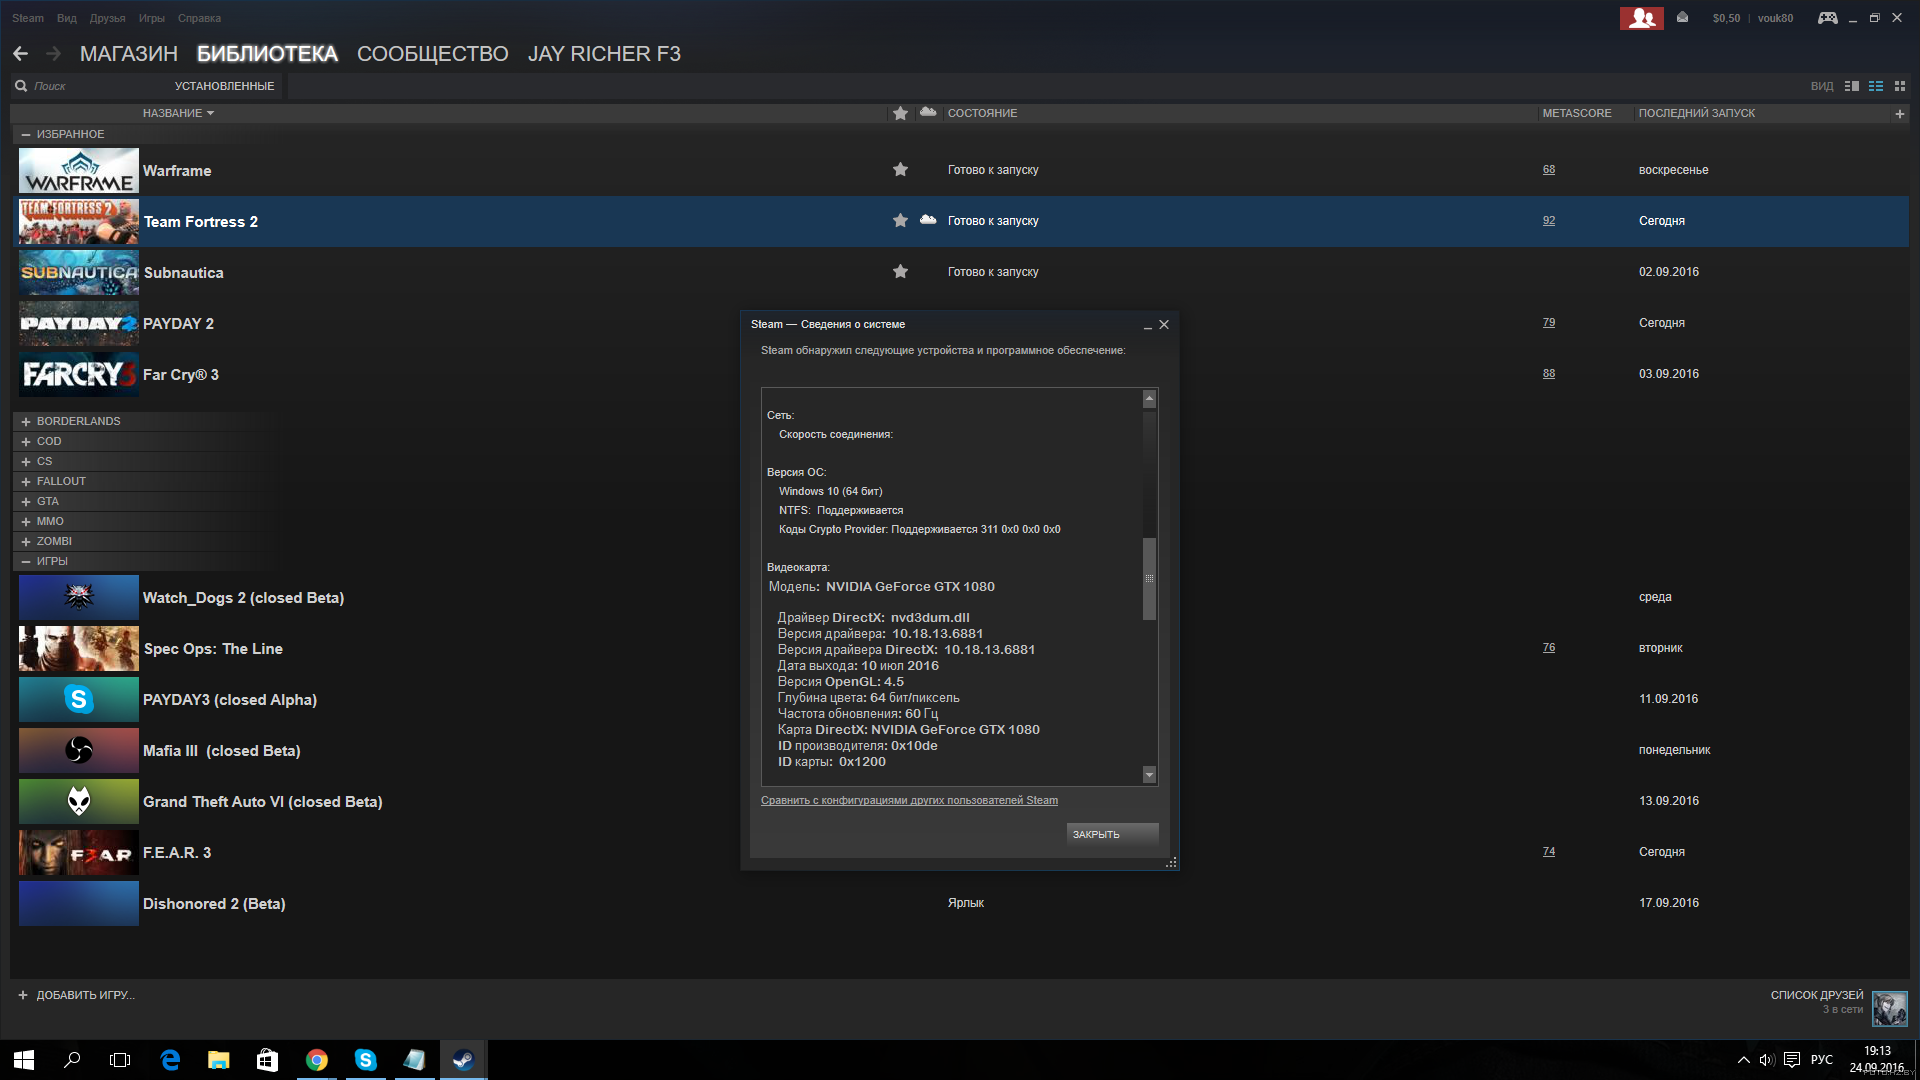Select the Spec Ops: The Line row
Screen dimensions: 1920x1080
(960, 649)
